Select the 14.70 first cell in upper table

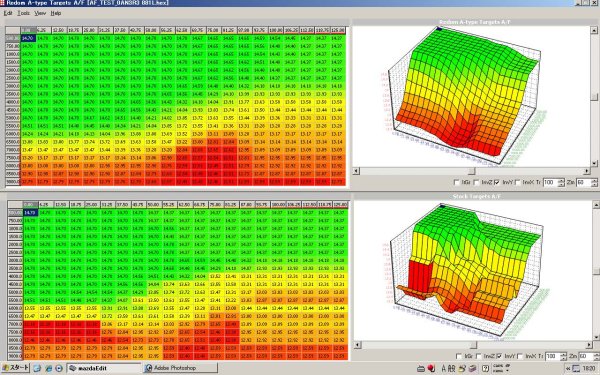point(28,38)
